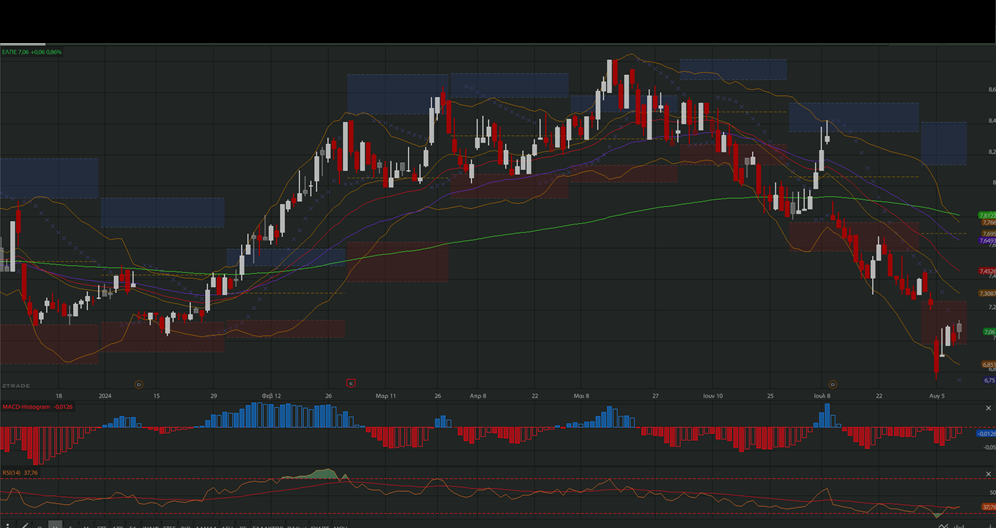Close the MACD-Histogram indicator panel
The height and width of the screenshot is (528, 996).
pyautogui.click(x=988, y=408)
